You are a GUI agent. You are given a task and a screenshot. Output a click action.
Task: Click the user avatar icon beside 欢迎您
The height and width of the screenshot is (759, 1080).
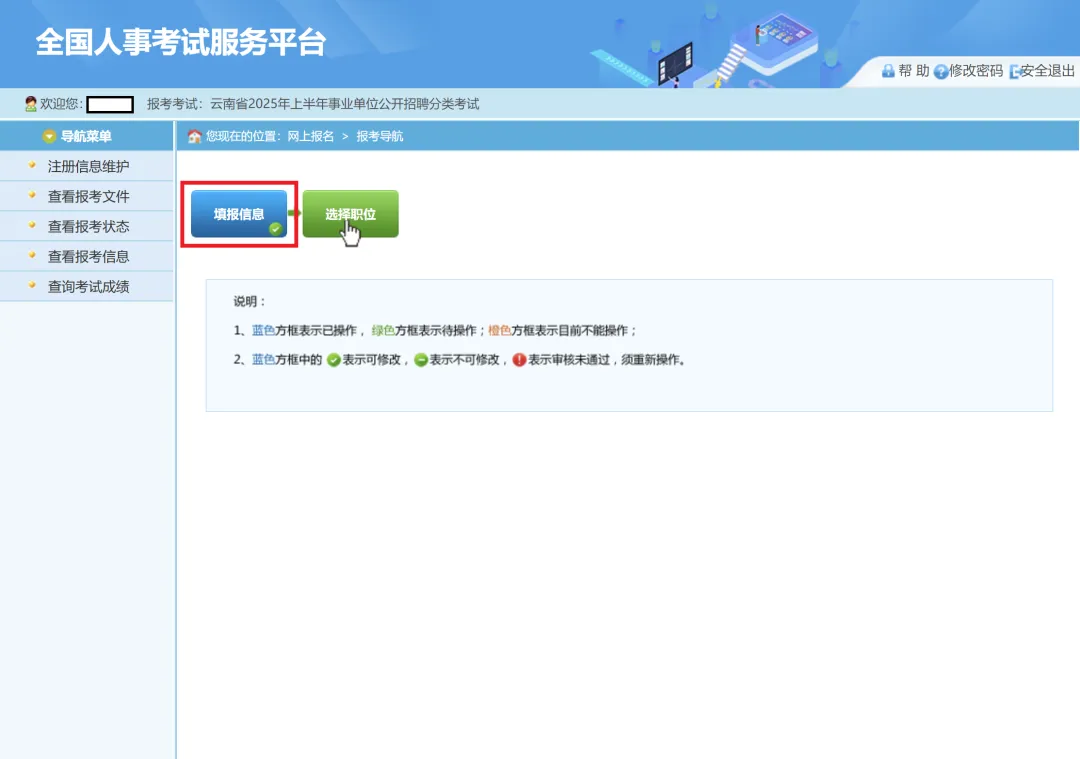click(30, 103)
